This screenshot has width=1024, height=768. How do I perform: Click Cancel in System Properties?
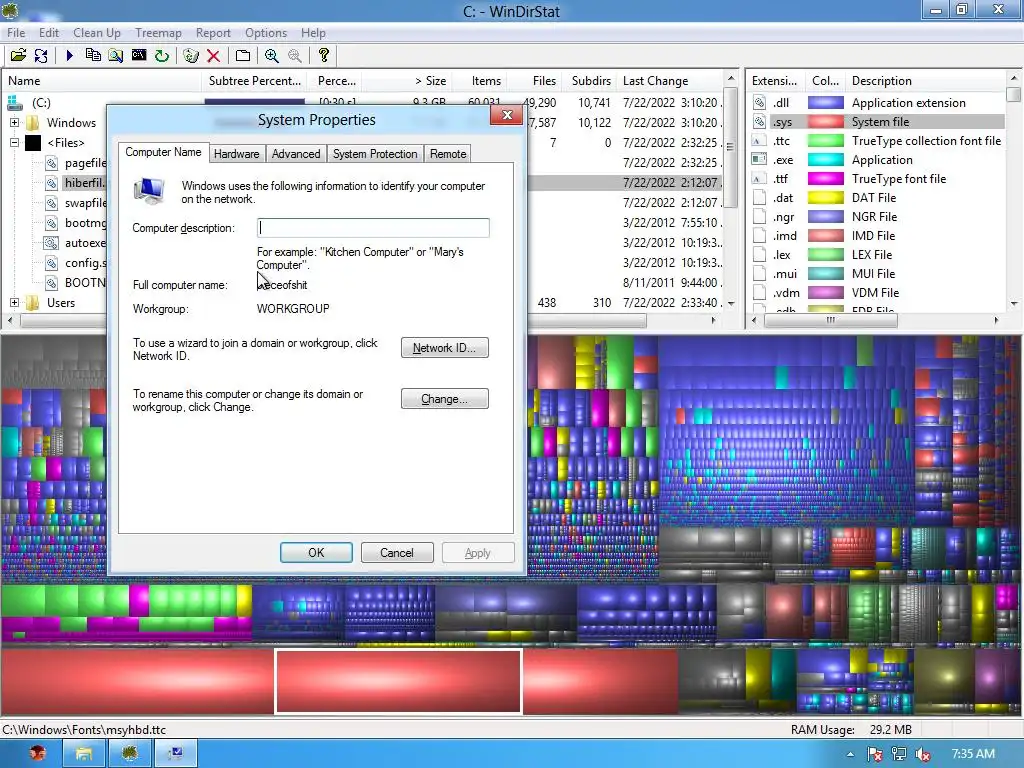tap(397, 552)
